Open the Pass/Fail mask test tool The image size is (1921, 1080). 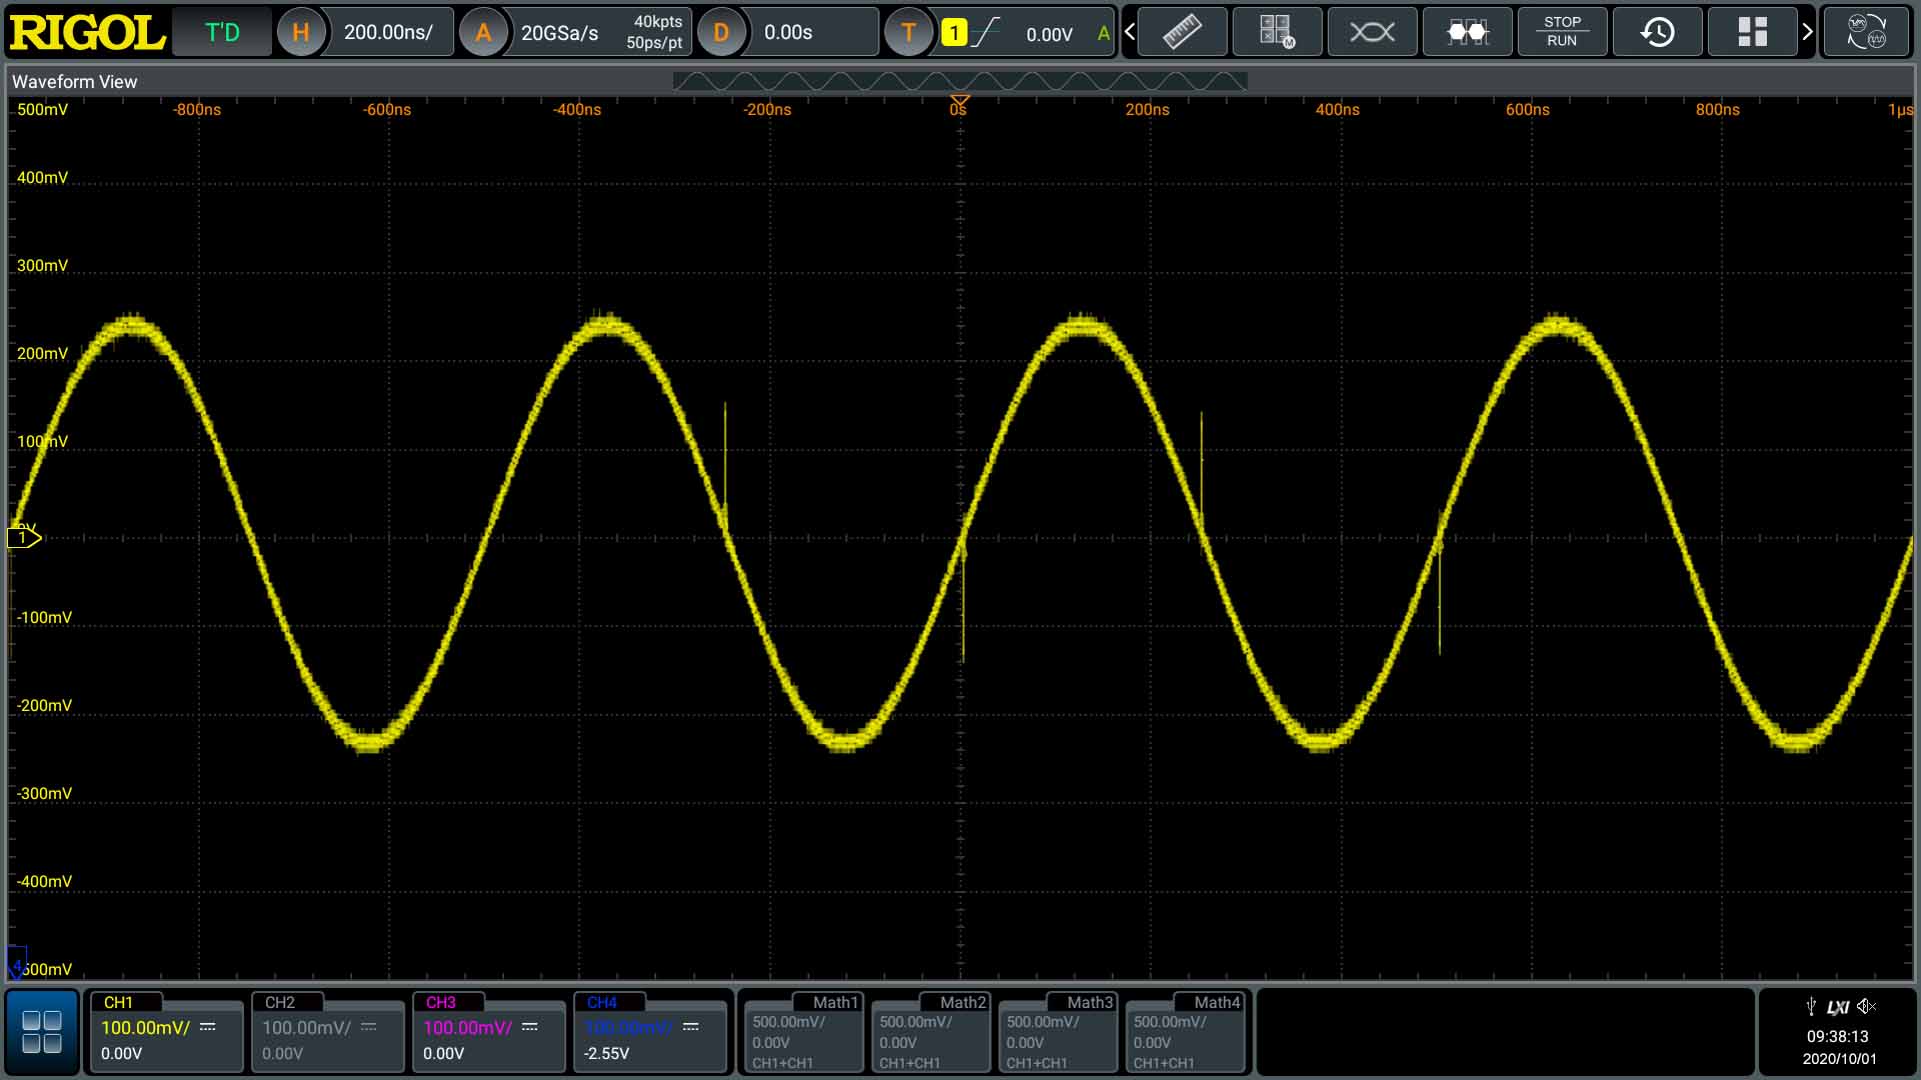coord(1466,31)
